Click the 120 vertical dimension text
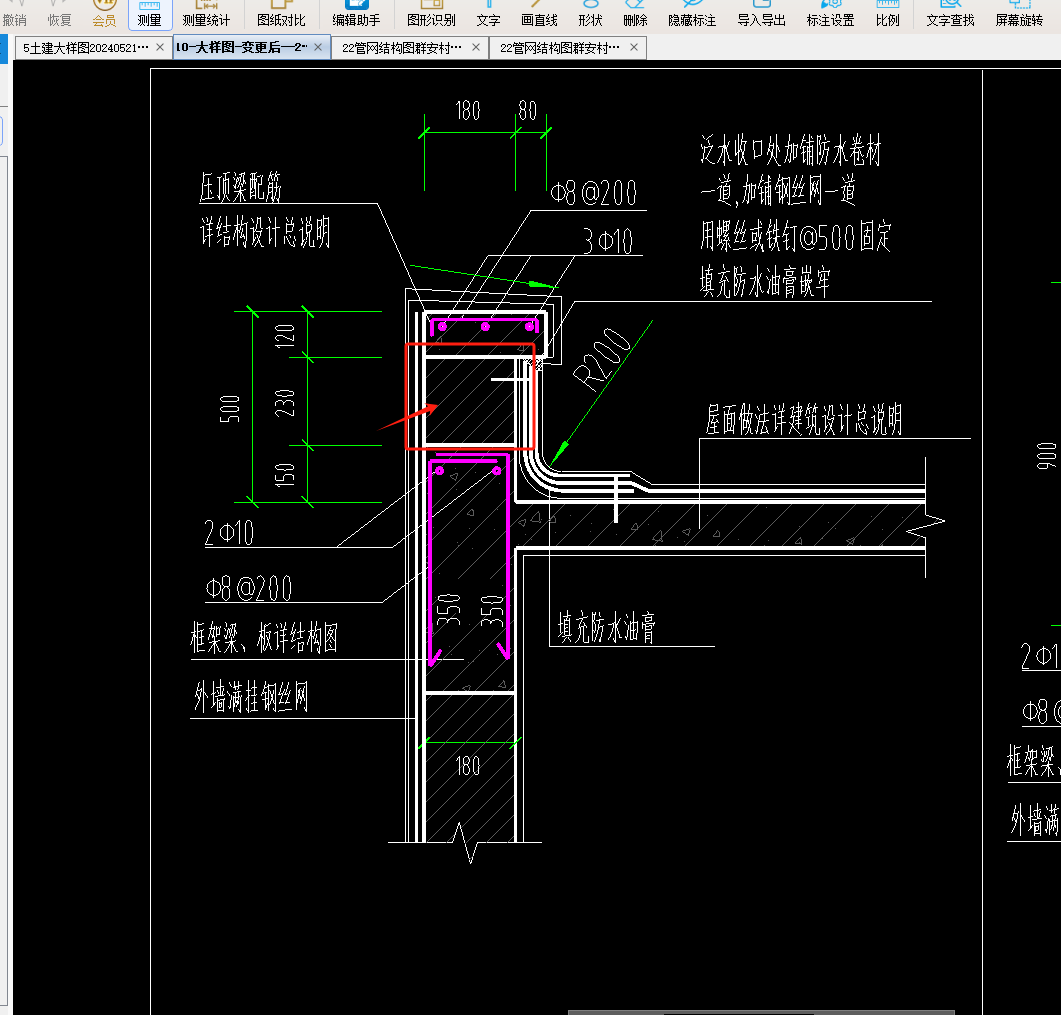1061x1015 pixels. (x=285, y=336)
